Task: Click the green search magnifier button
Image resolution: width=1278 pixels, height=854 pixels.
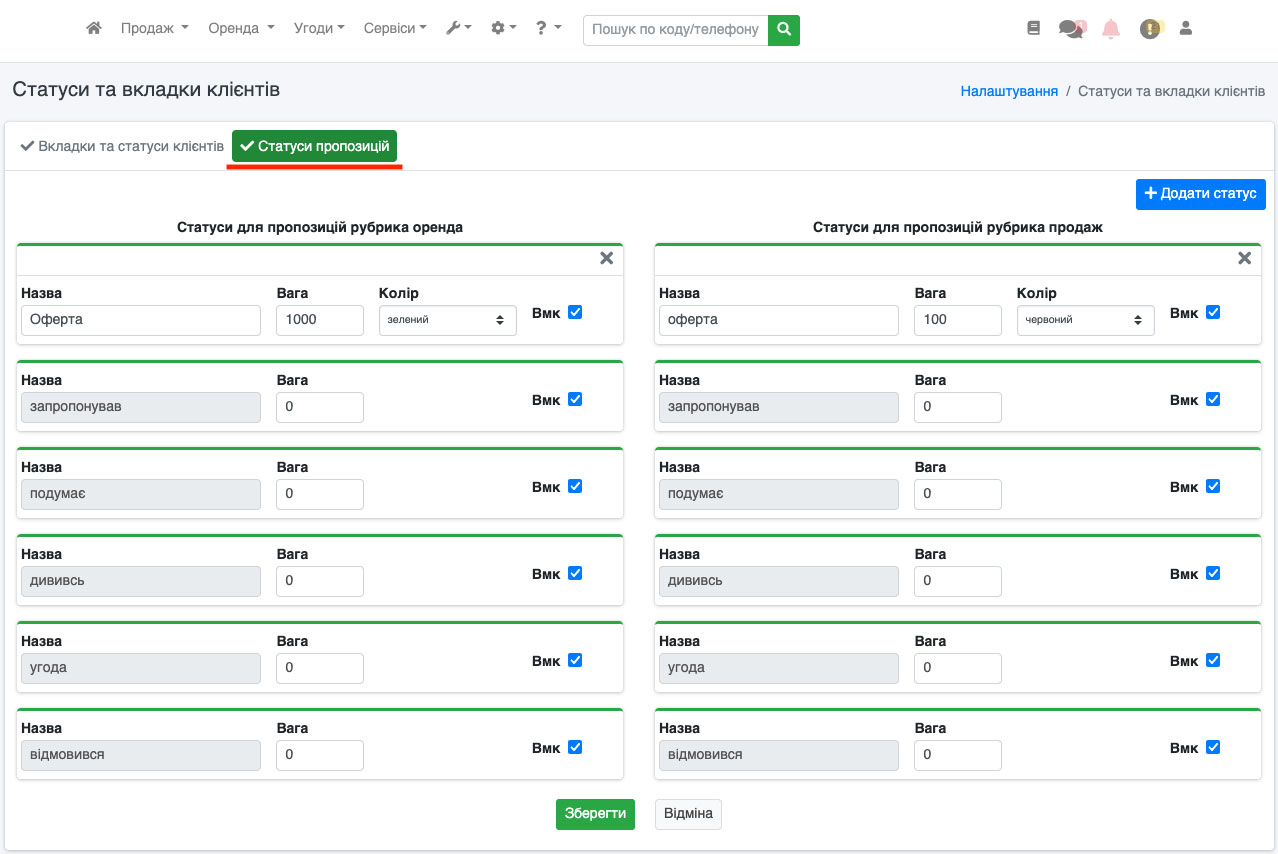Action: [x=784, y=30]
